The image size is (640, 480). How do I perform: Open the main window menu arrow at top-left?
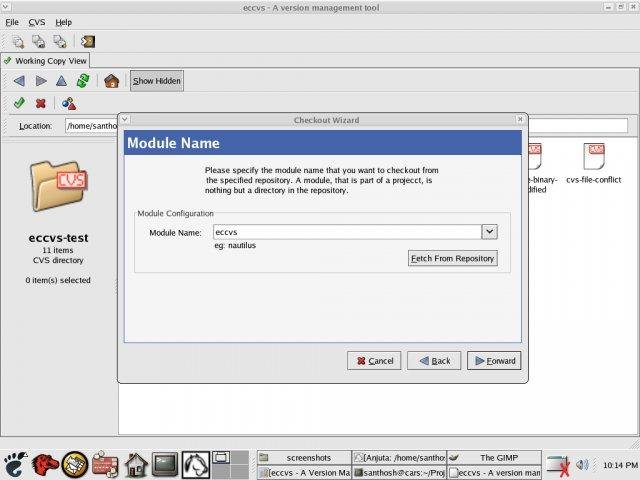pyautogui.click(x=7, y=7)
